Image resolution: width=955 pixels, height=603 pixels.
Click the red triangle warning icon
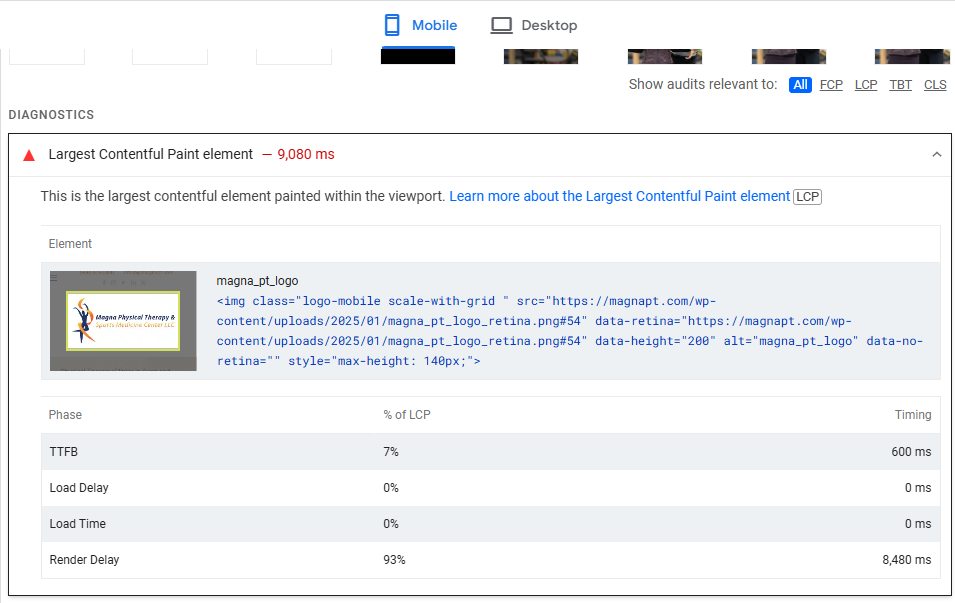[x=29, y=155]
